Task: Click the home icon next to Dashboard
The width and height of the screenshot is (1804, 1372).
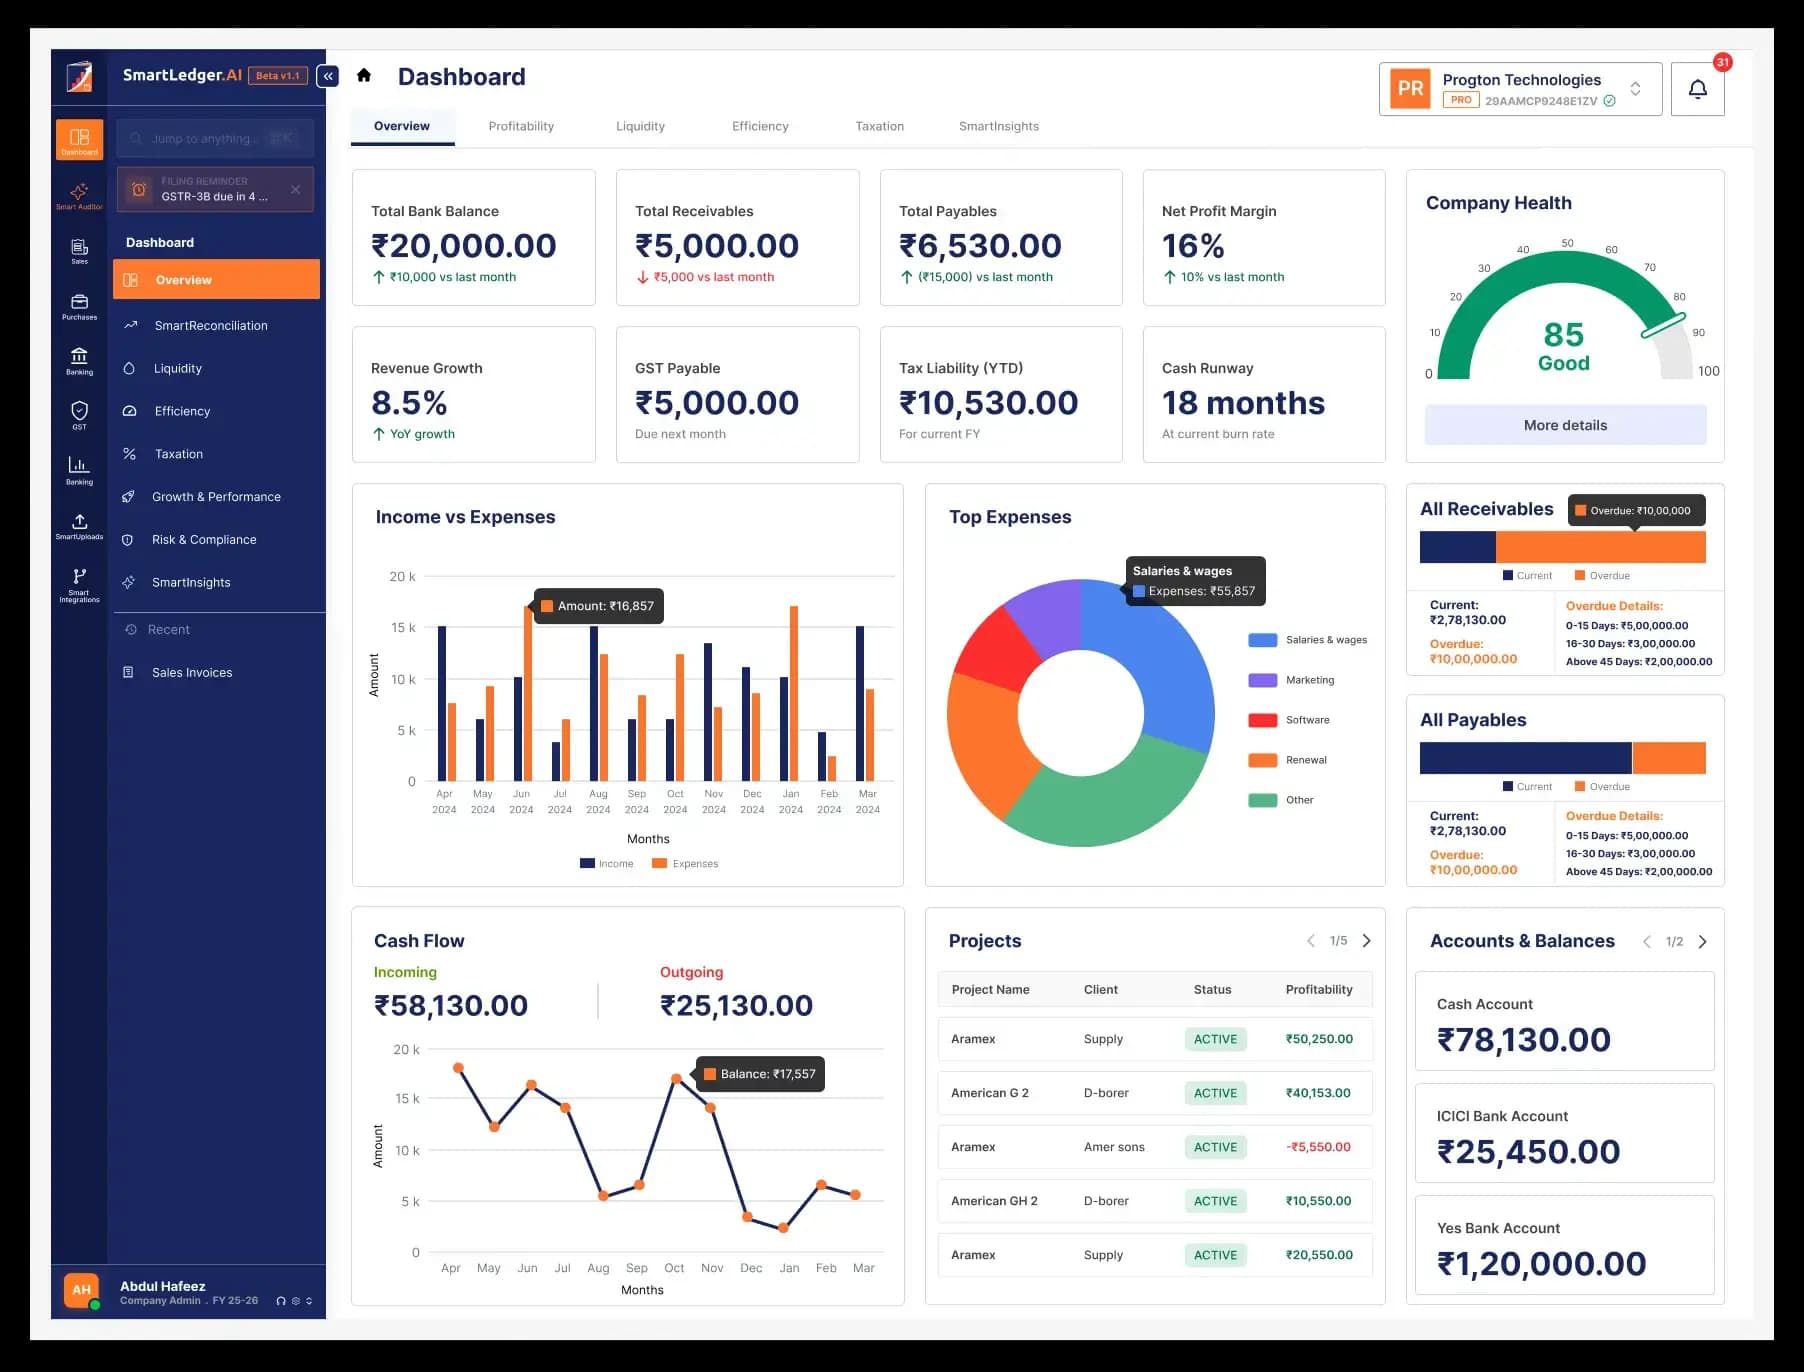Action: (364, 75)
